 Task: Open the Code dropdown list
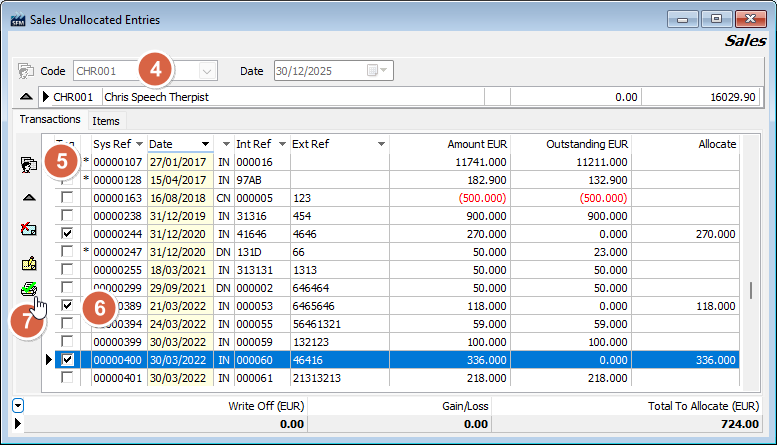207,71
